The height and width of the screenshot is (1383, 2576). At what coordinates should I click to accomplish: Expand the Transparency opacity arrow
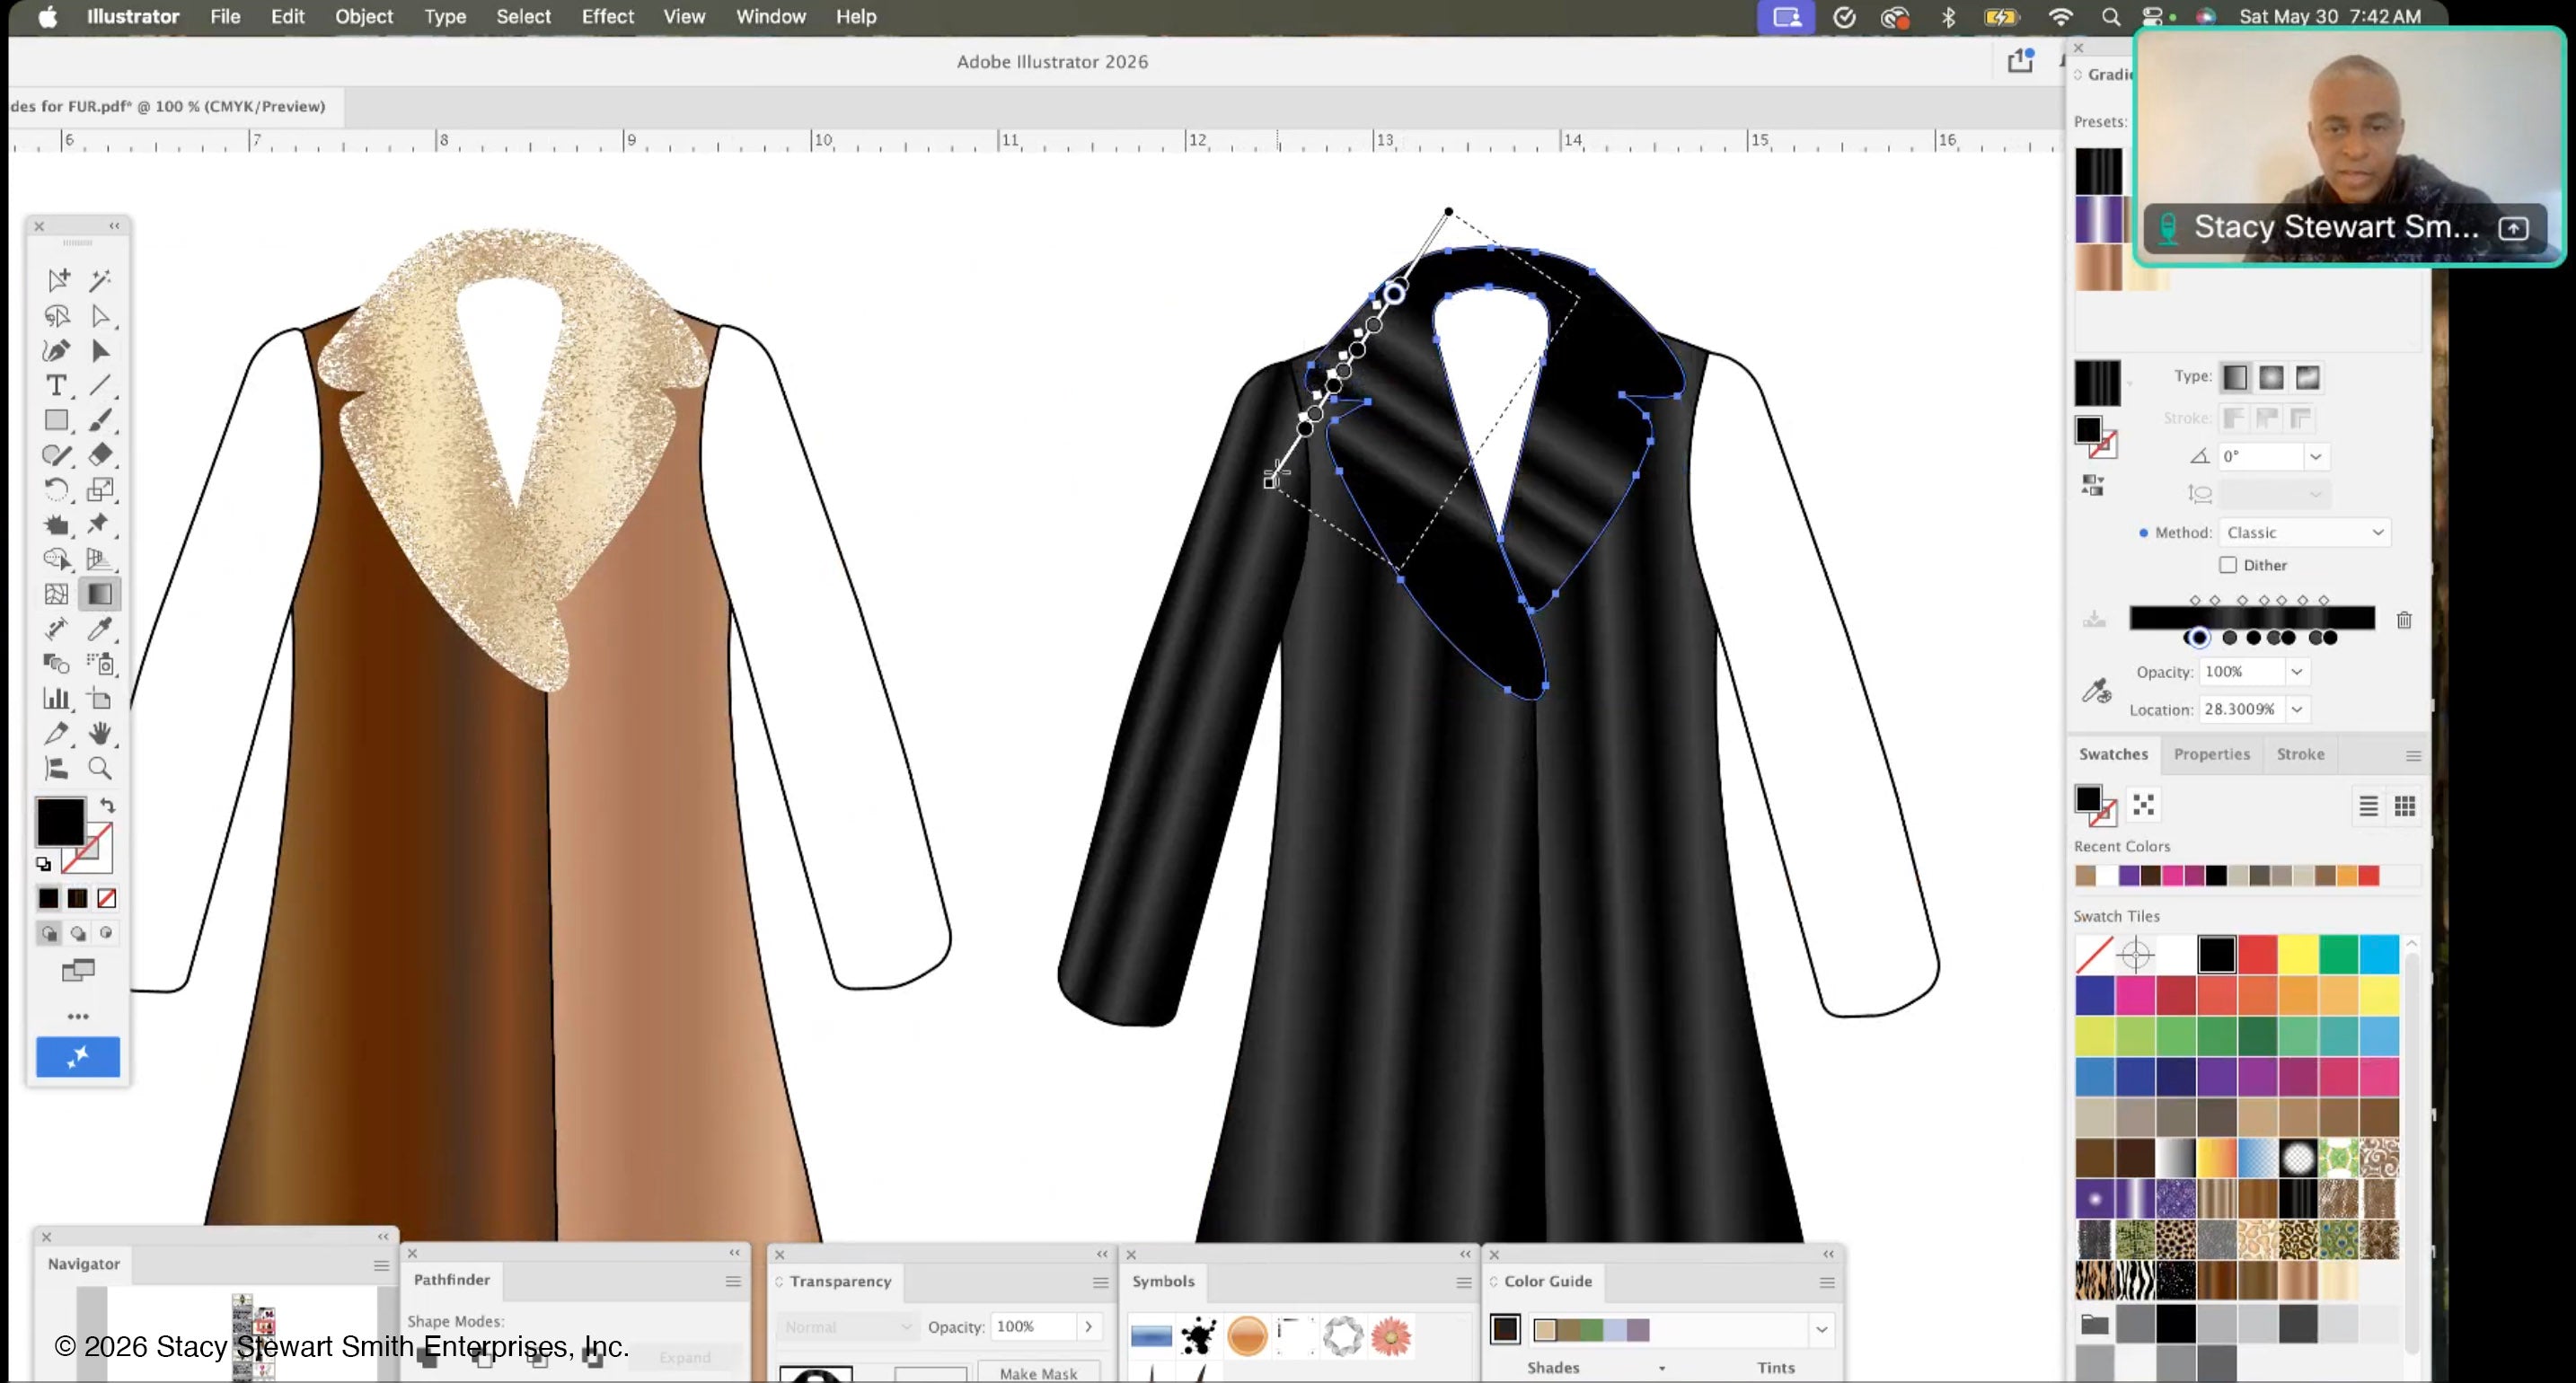(x=1088, y=1327)
